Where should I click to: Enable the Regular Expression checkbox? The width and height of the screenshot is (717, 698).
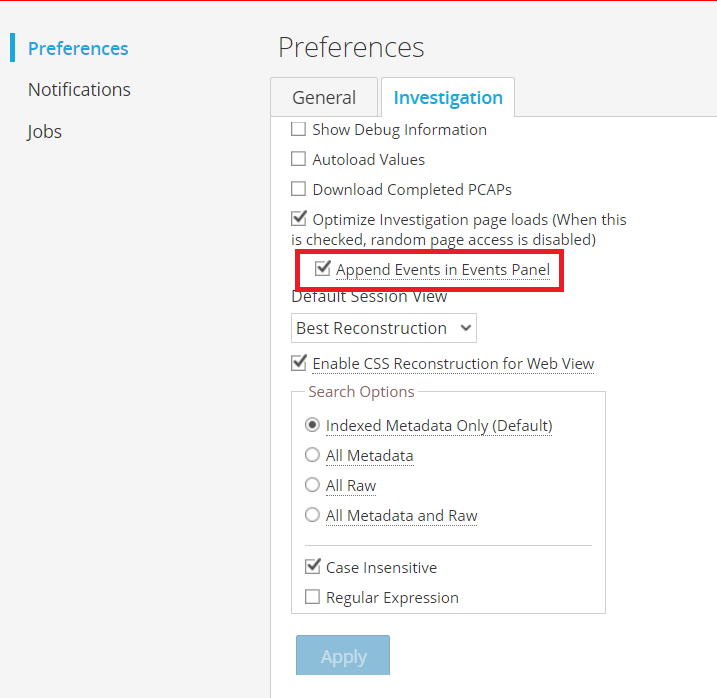(x=312, y=597)
